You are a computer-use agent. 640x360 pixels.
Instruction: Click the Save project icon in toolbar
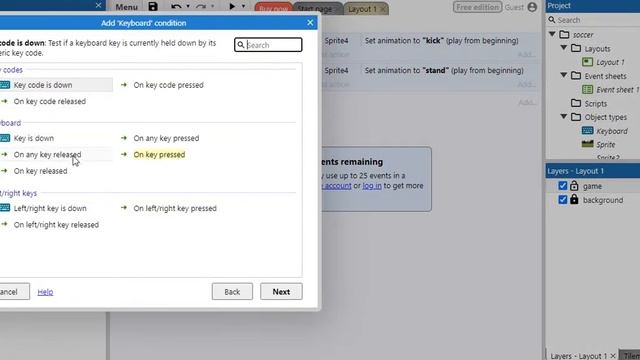[x=153, y=7]
